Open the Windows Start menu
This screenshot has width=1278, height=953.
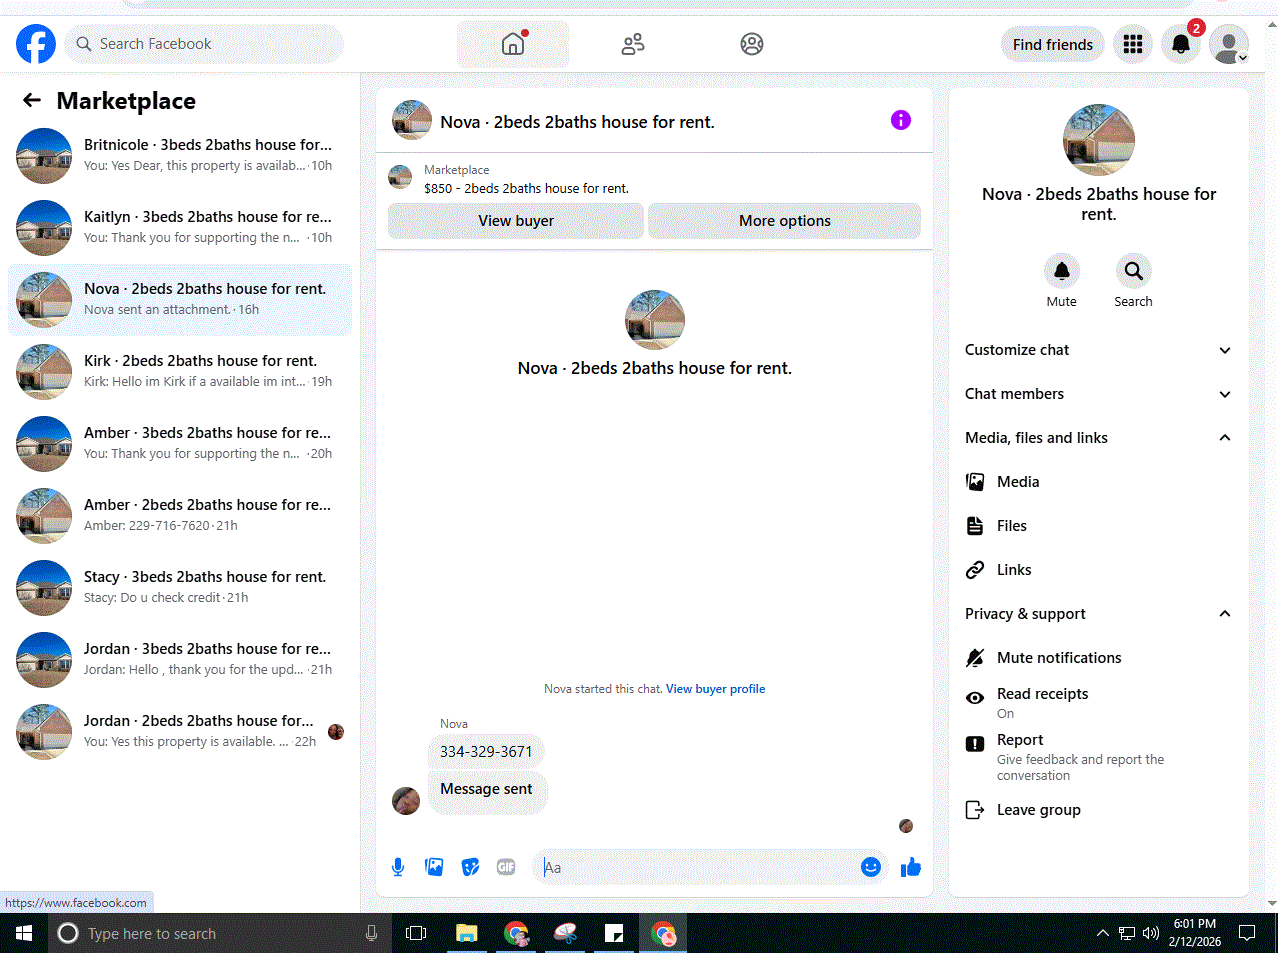coord(24,933)
